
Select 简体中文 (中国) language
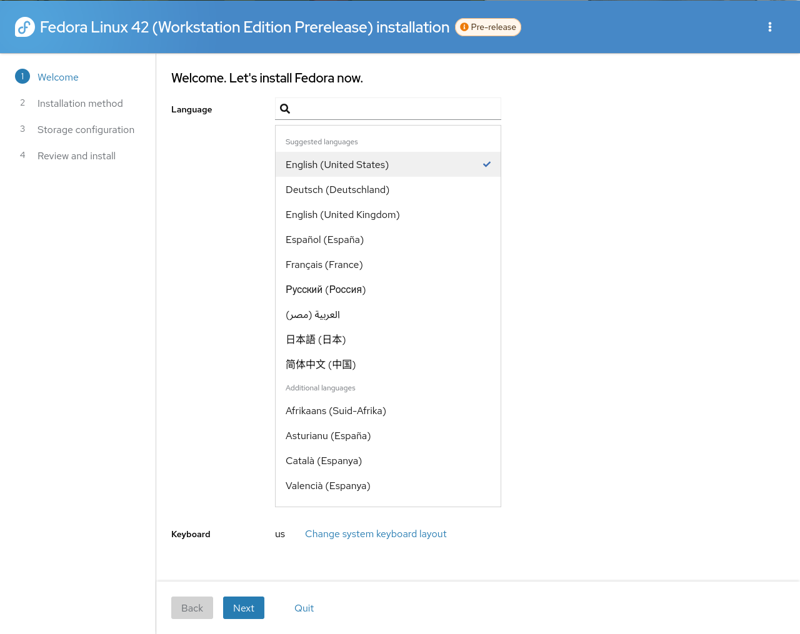click(x=388, y=364)
